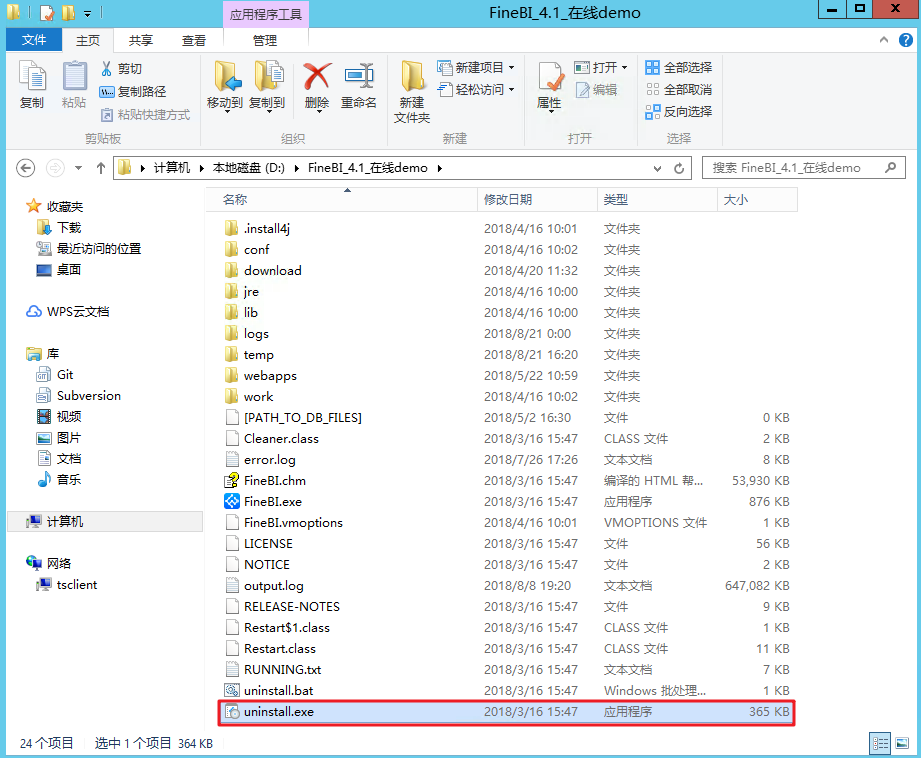Switch to details view layout icon

[880, 743]
